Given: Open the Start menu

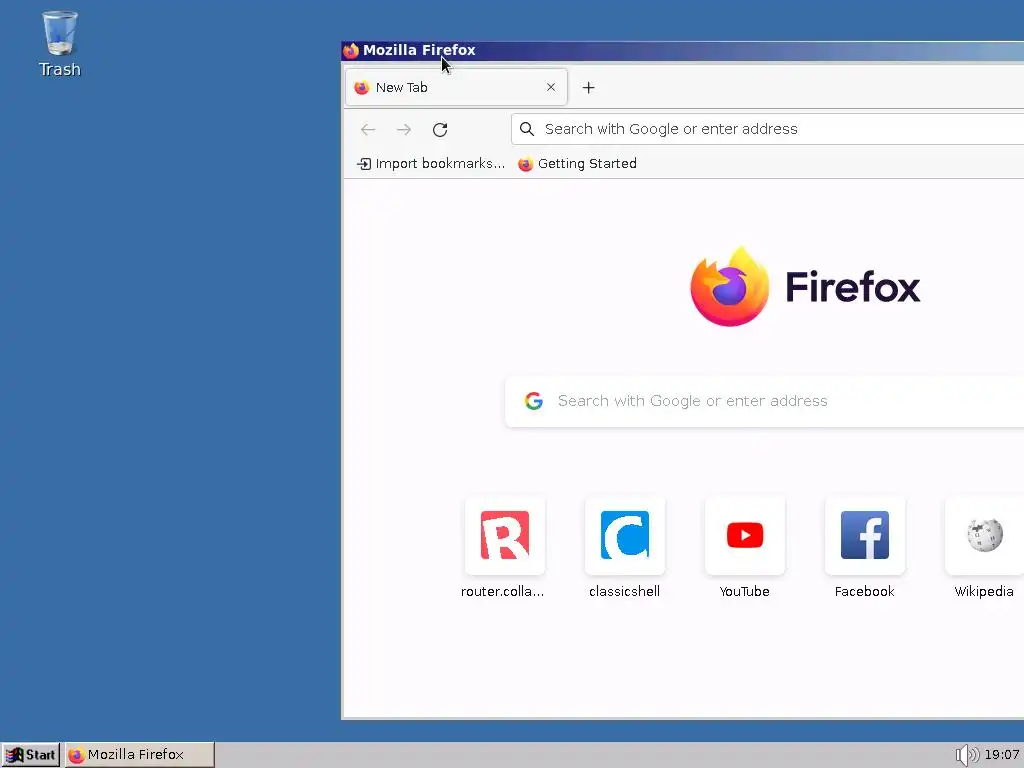Looking at the screenshot, I should [x=31, y=755].
